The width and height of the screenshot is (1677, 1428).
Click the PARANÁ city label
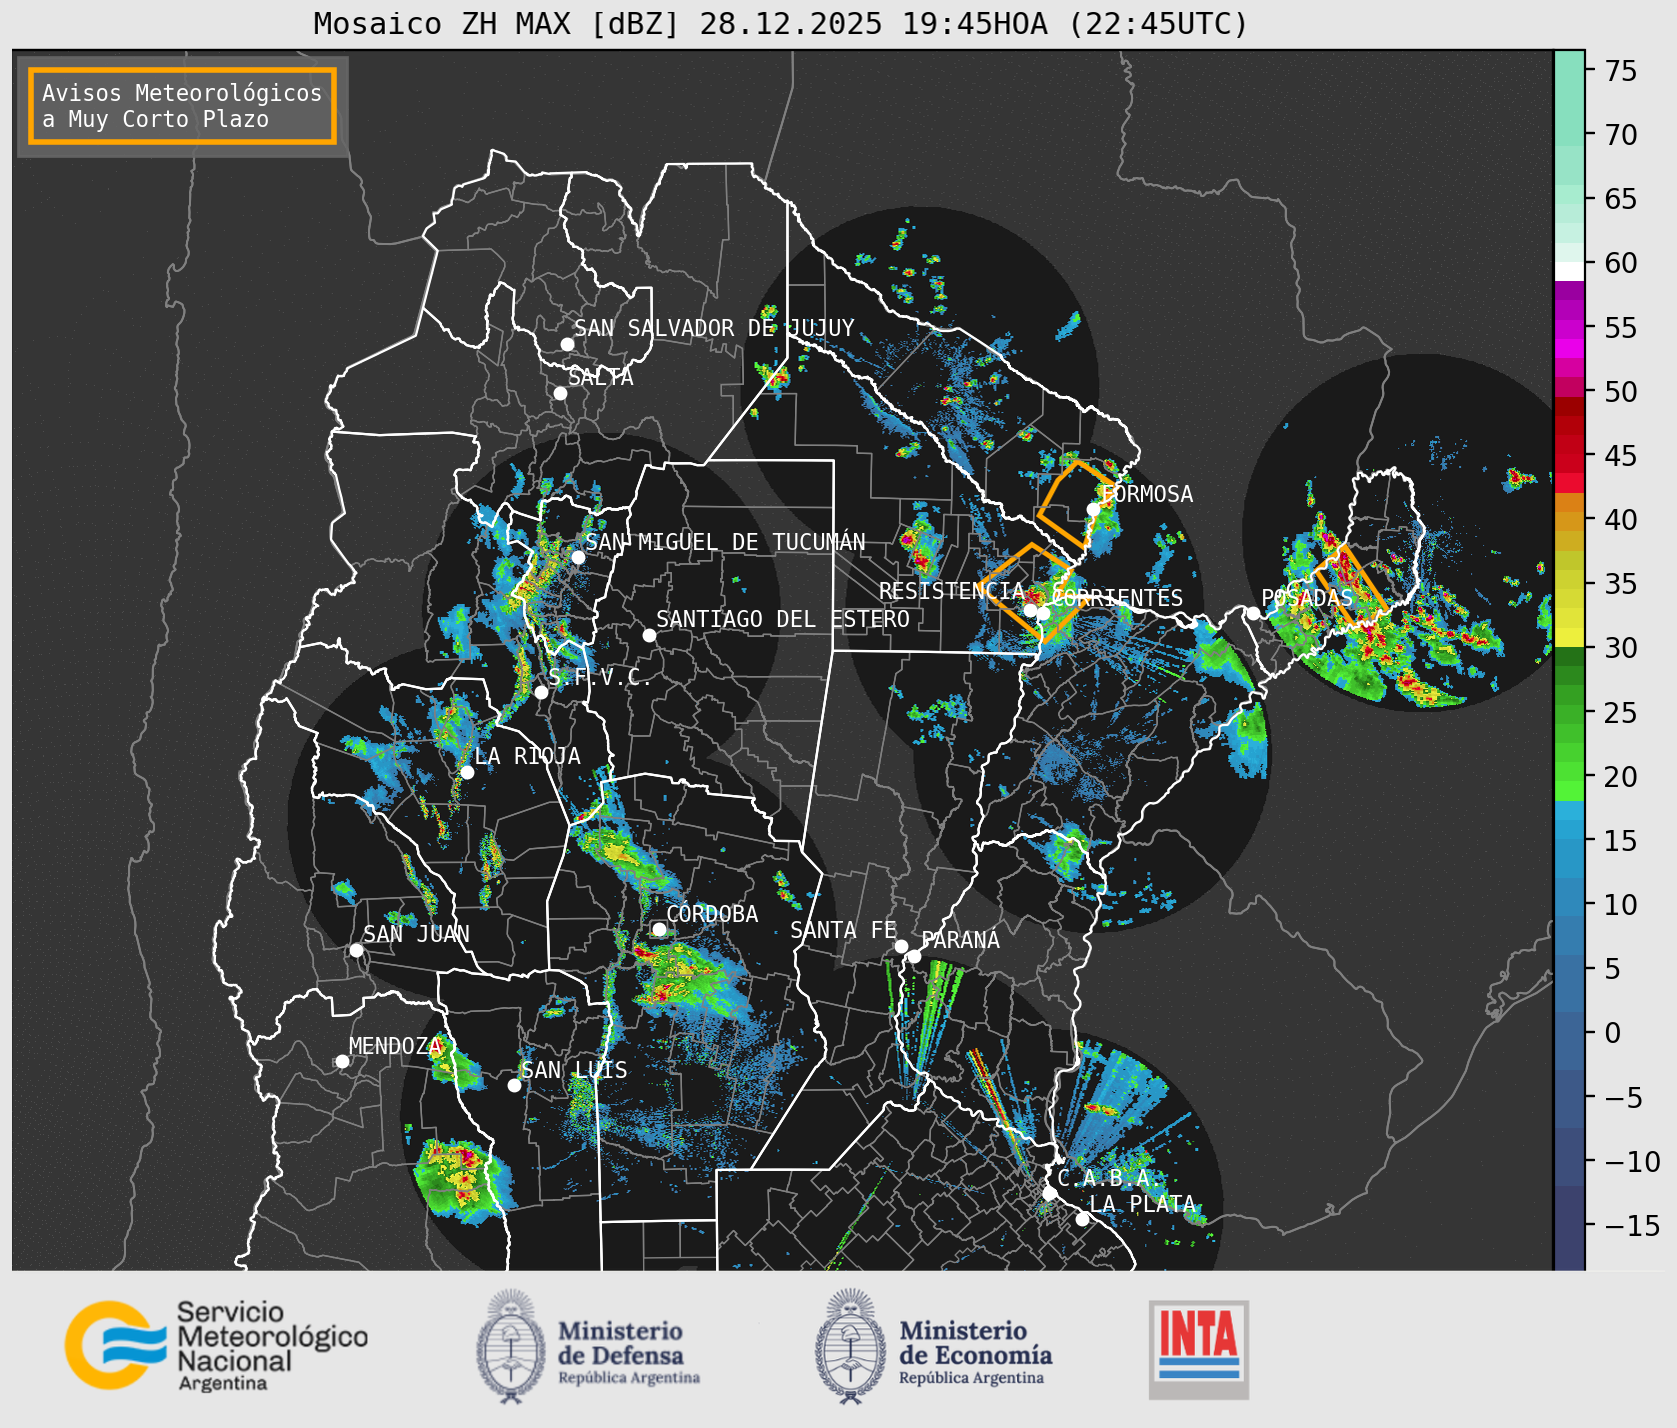click(960, 940)
